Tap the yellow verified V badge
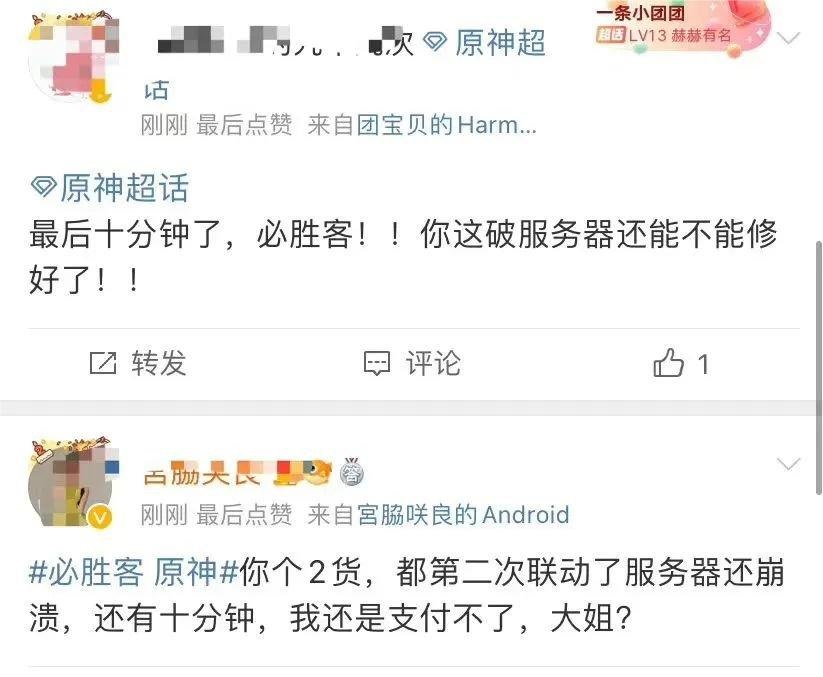Screen dimensions: 823x677 click(100, 517)
